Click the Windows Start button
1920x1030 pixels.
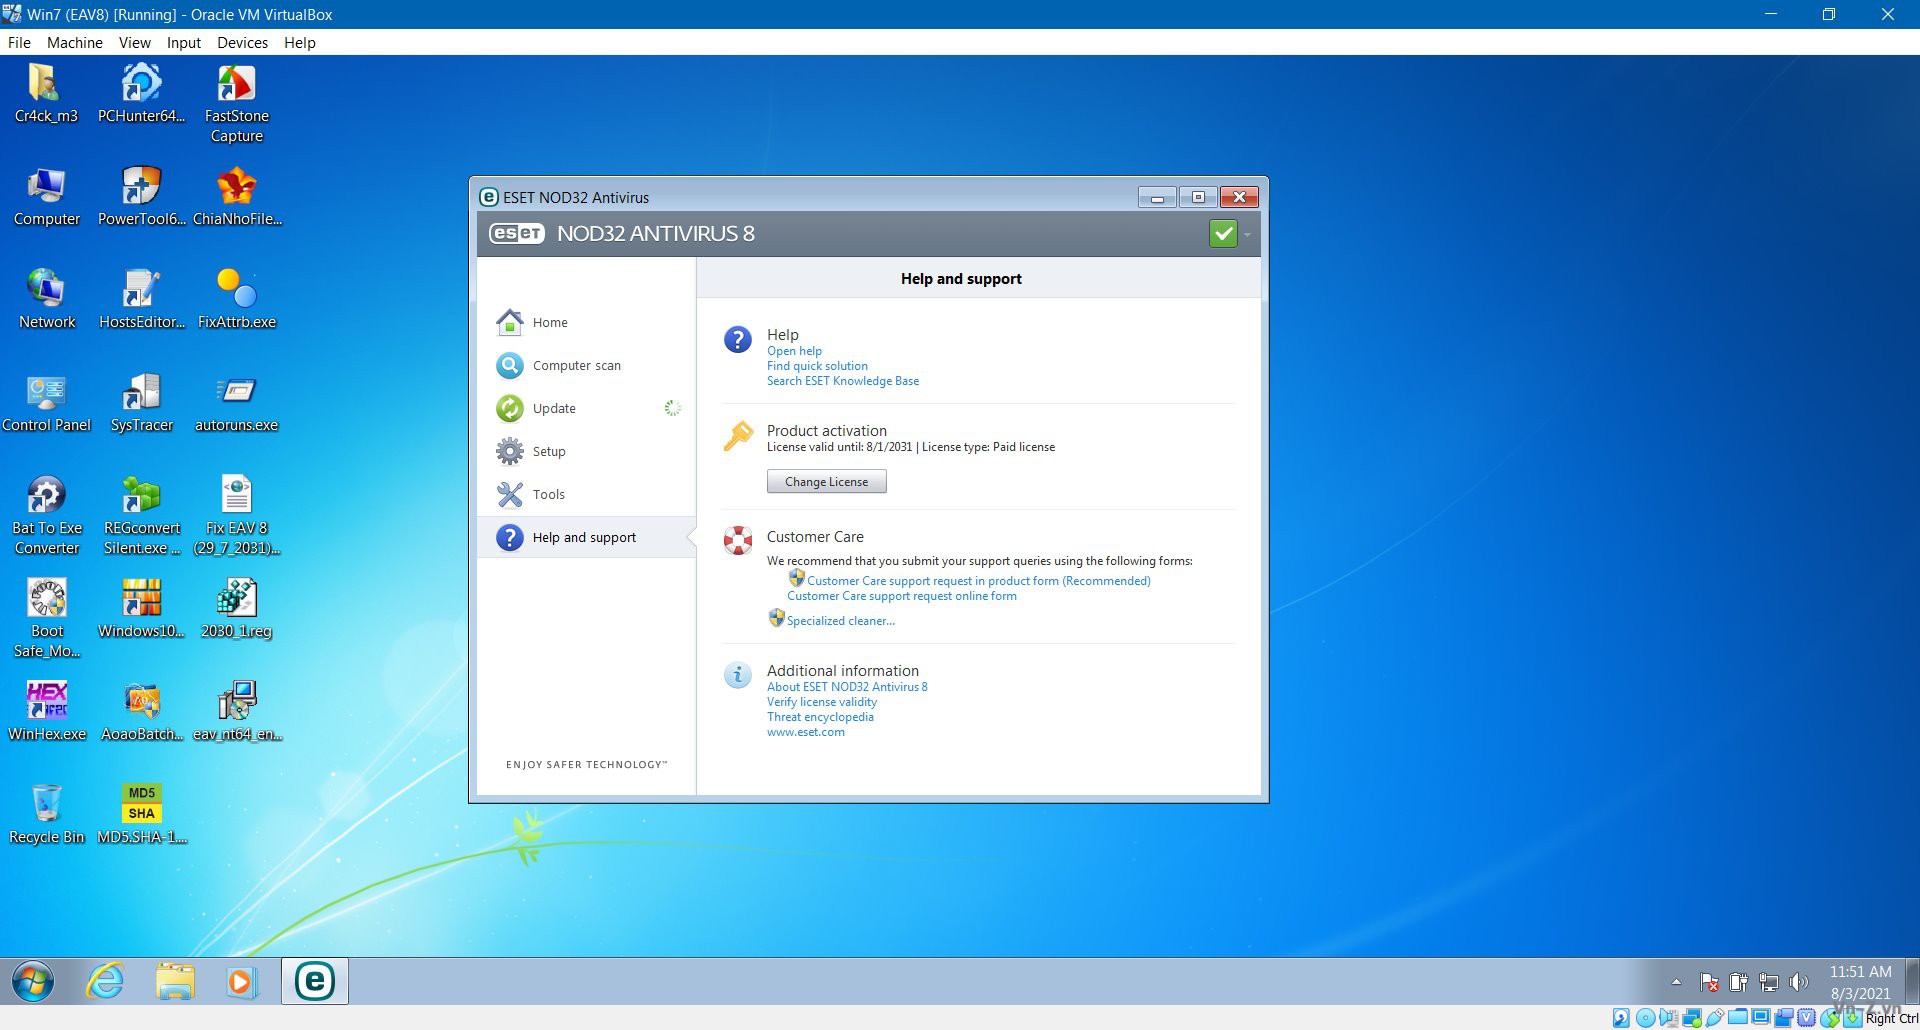(33, 982)
